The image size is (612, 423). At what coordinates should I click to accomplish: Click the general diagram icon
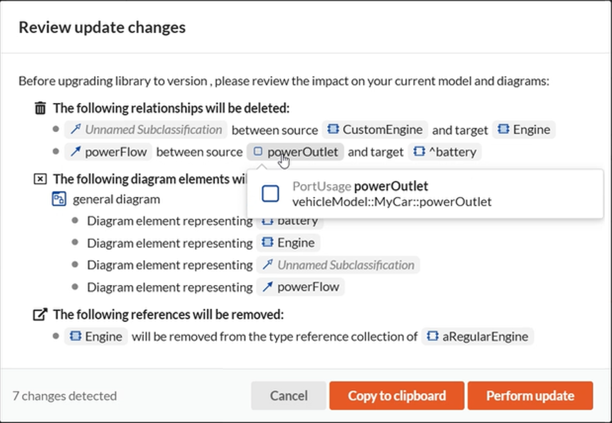(59, 200)
